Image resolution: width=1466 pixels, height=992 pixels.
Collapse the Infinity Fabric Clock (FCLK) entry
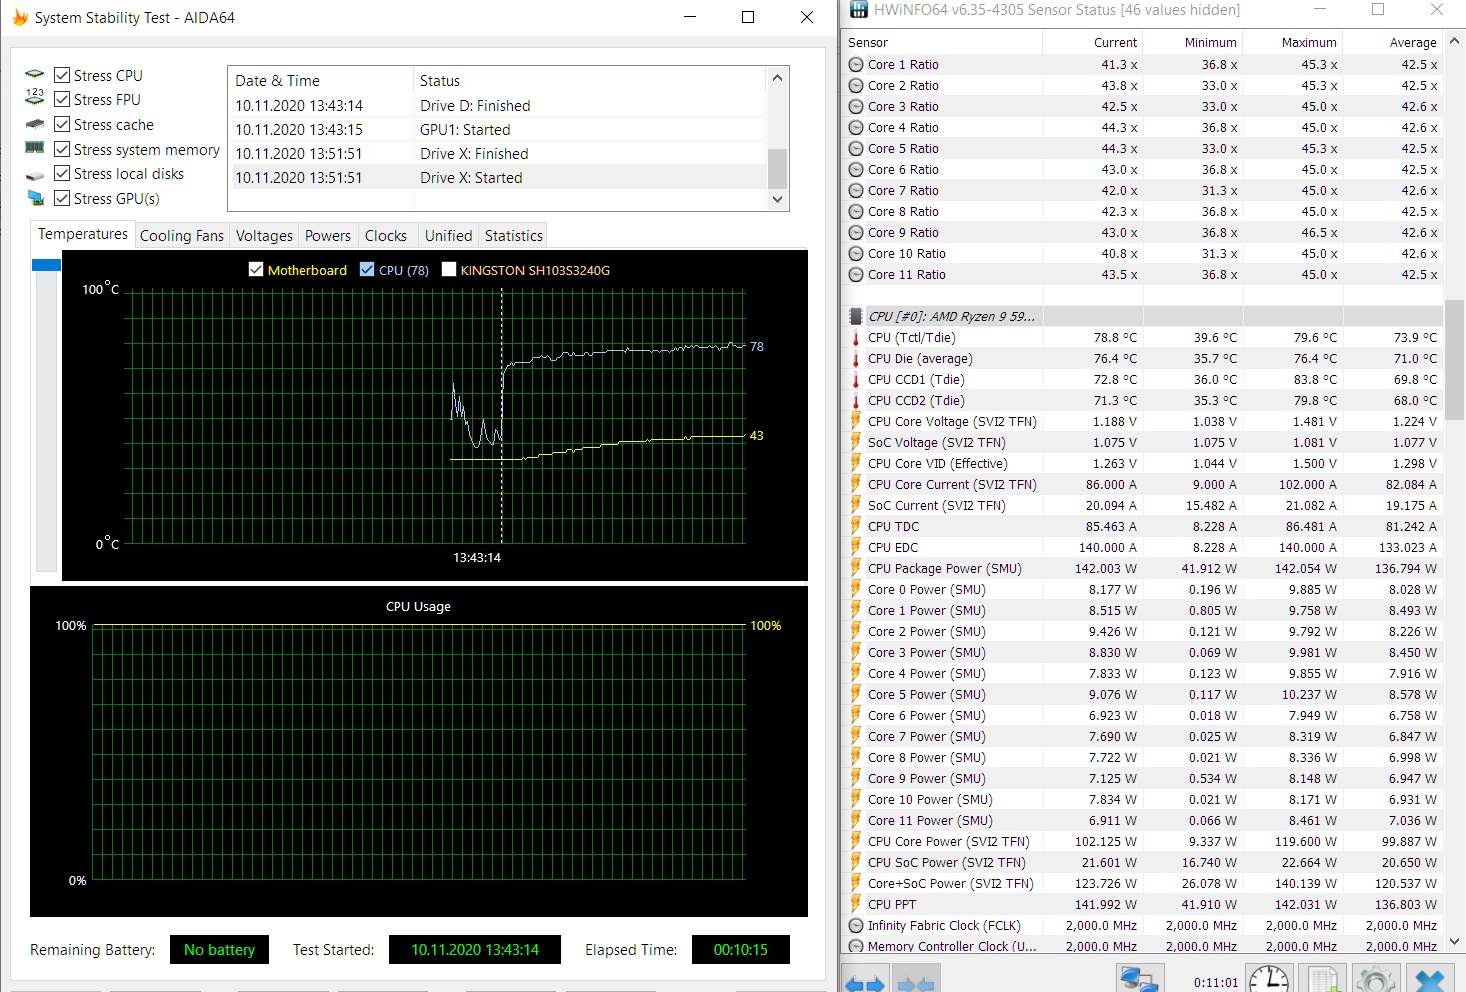tap(856, 925)
